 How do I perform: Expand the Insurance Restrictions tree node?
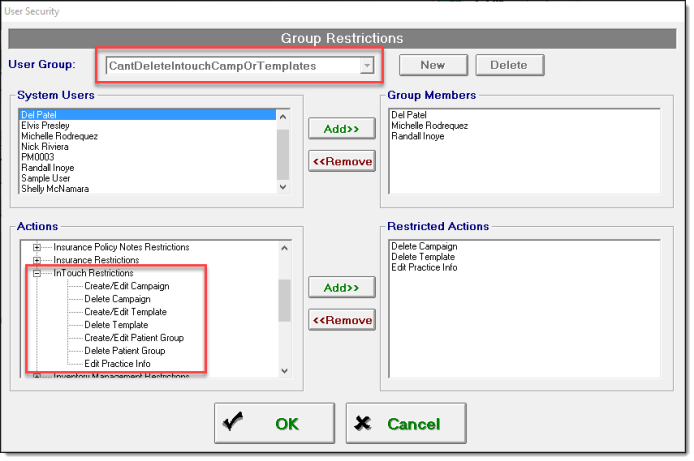[38, 260]
